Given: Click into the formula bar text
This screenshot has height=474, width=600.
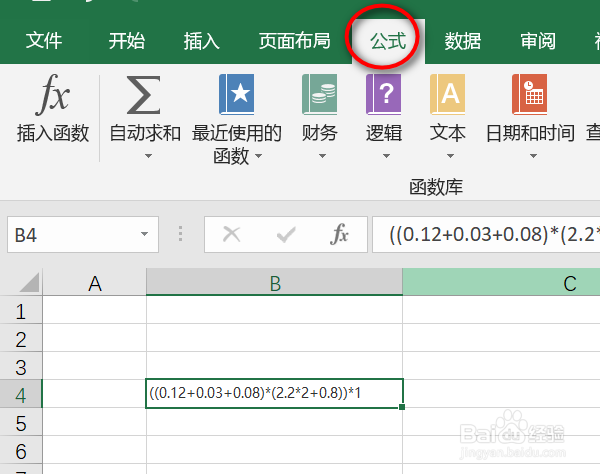Looking at the screenshot, I should (x=486, y=235).
